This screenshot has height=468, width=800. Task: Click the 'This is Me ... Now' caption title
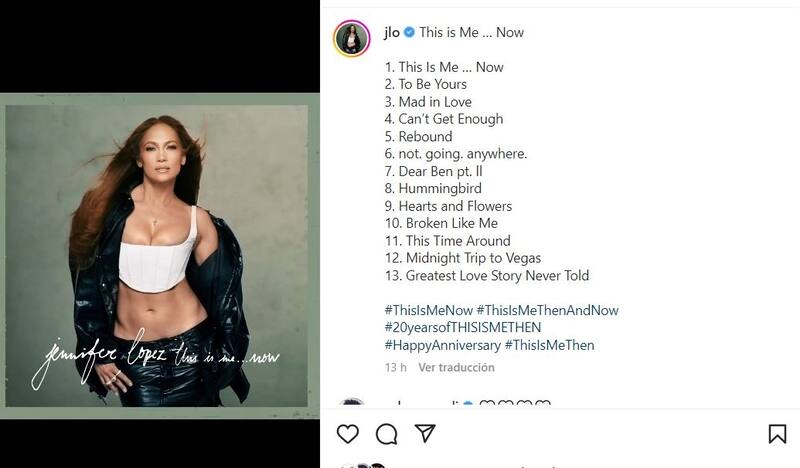[x=471, y=32]
